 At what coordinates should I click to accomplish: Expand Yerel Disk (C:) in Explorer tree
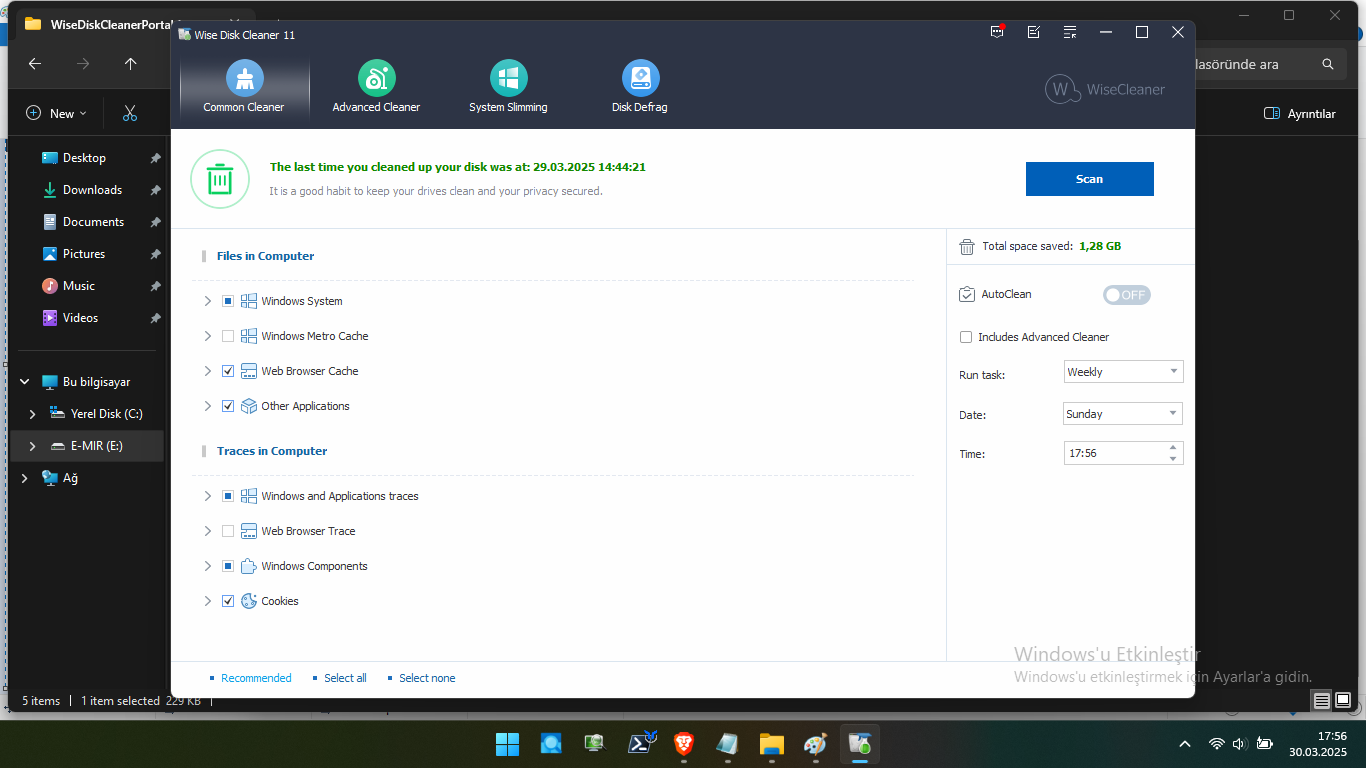[32, 414]
